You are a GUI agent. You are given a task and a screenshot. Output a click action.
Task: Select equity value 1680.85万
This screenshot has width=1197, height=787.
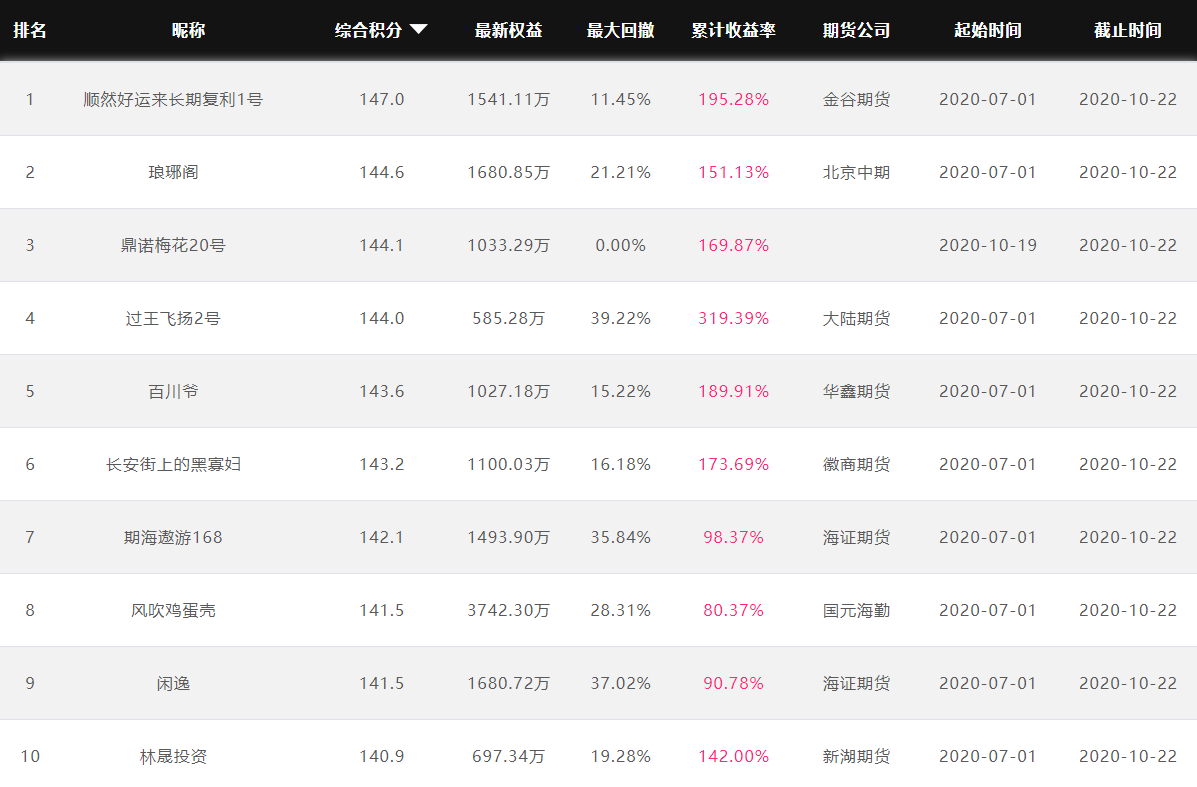(508, 173)
